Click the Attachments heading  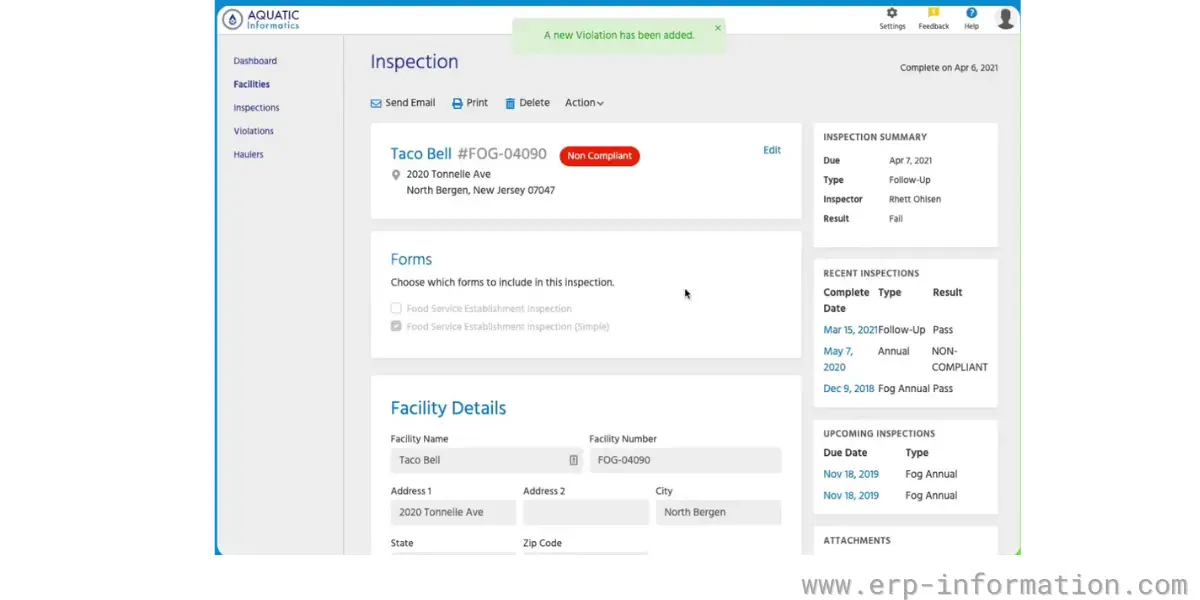857,541
